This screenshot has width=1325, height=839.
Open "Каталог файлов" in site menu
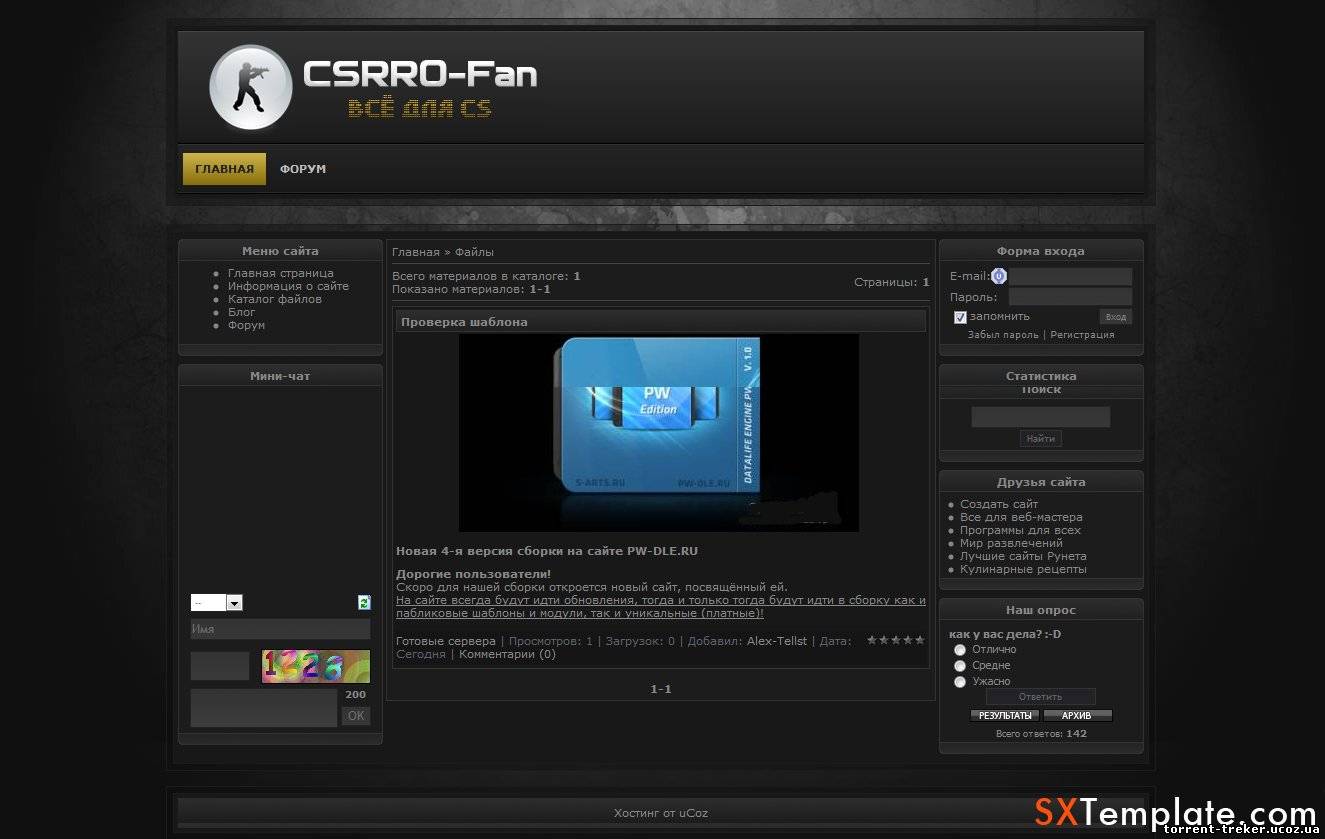pyautogui.click(x=275, y=299)
